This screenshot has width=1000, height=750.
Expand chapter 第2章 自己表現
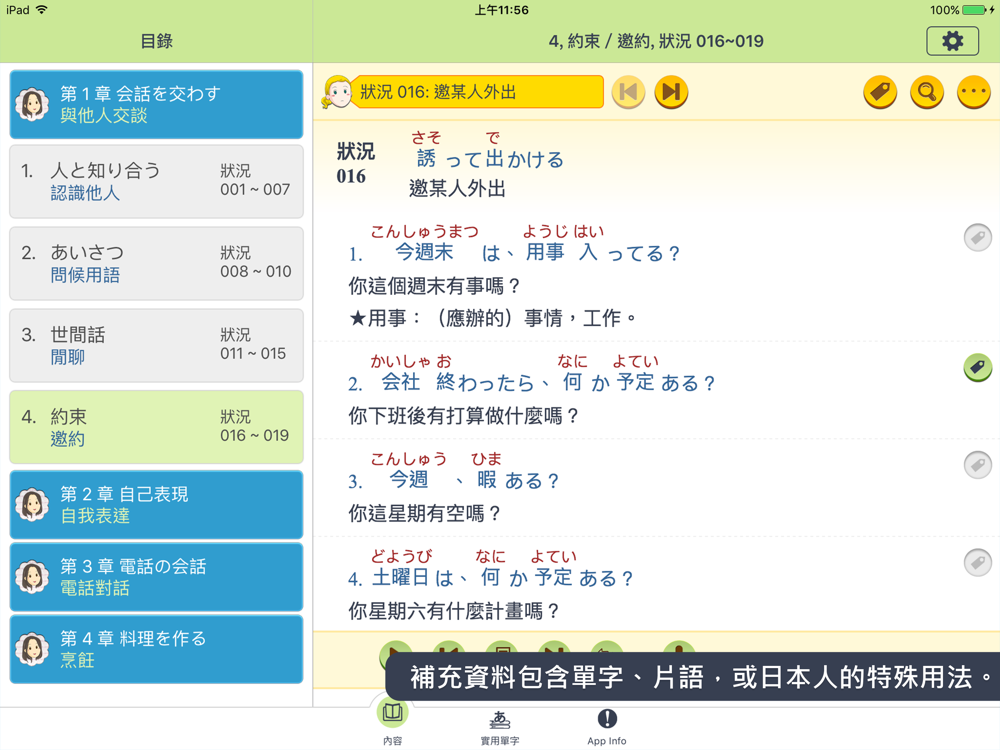pyautogui.click(x=156, y=504)
